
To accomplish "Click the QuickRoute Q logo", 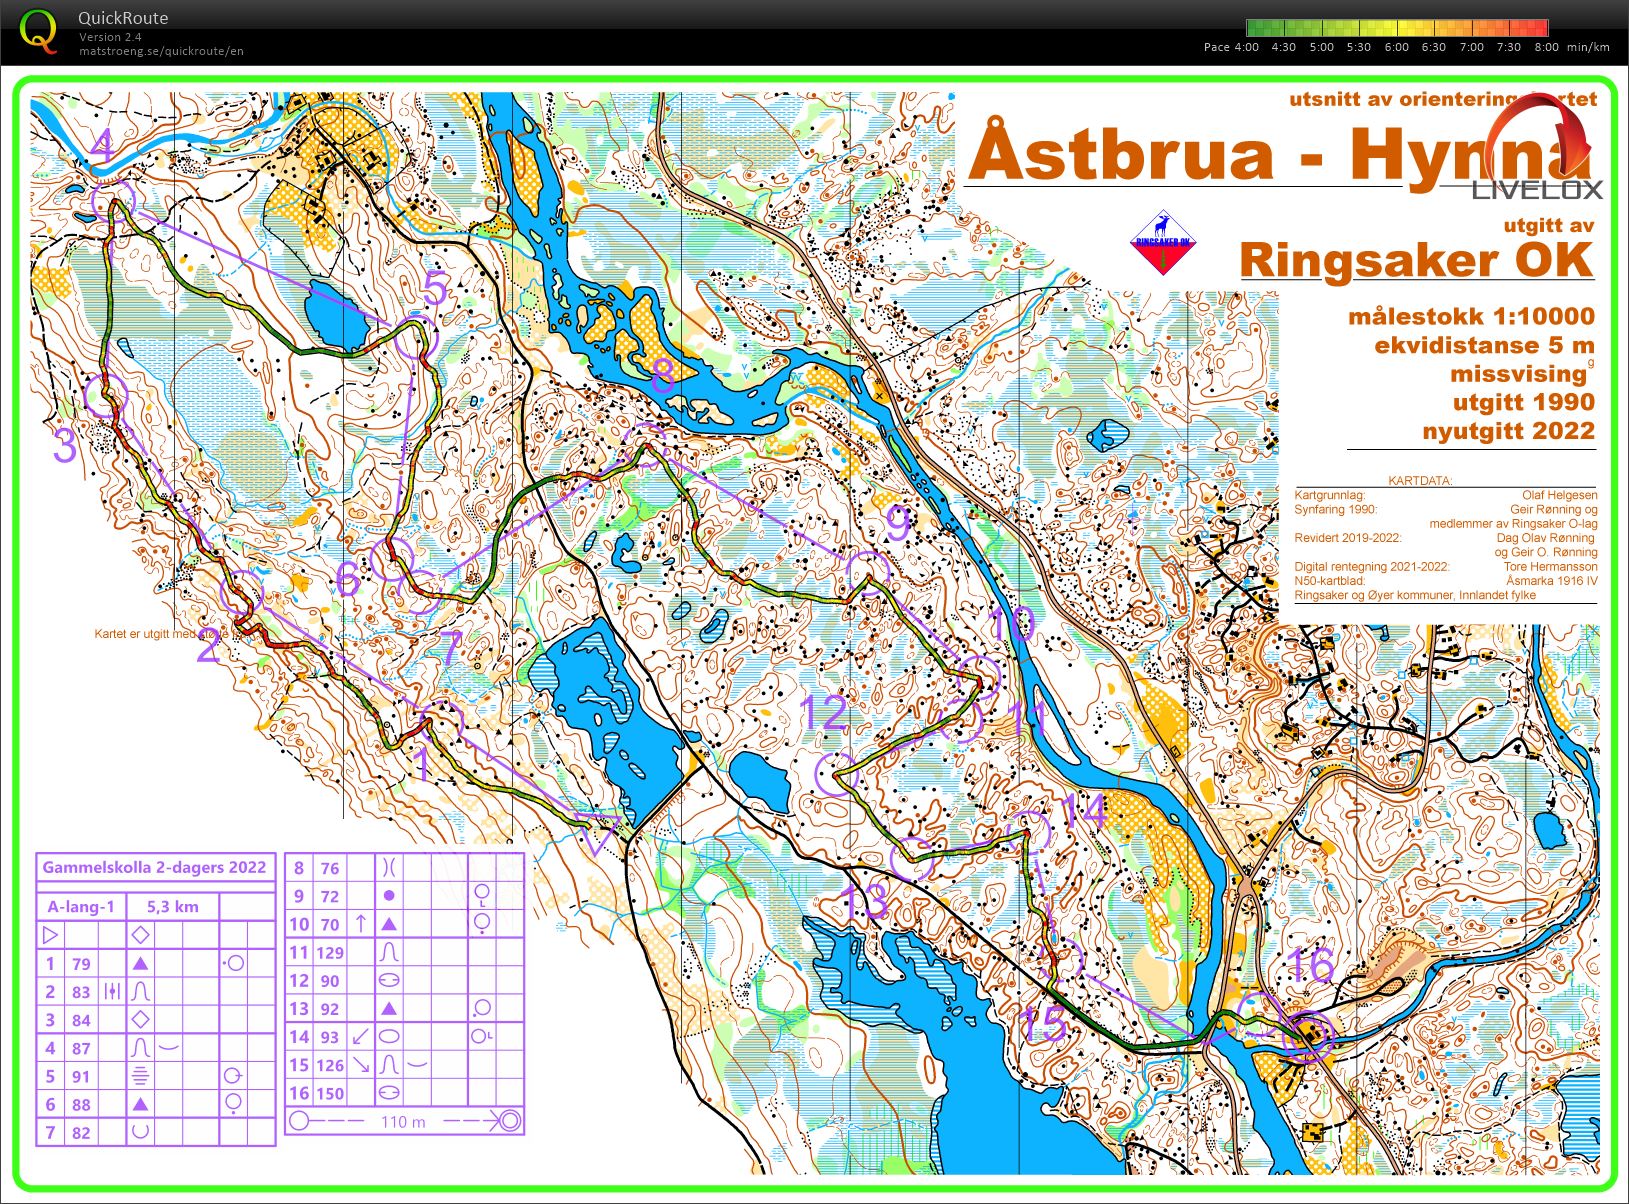I will 39,30.
